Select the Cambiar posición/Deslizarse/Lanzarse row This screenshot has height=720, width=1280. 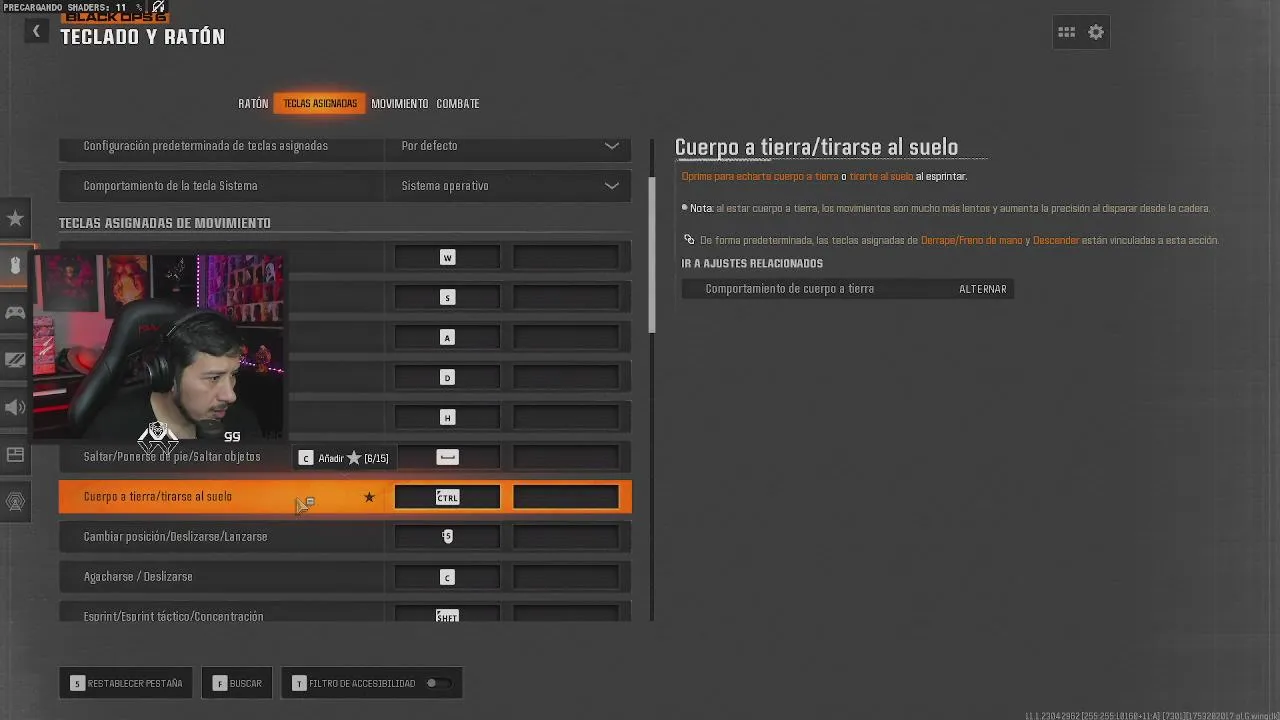tap(345, 537)
